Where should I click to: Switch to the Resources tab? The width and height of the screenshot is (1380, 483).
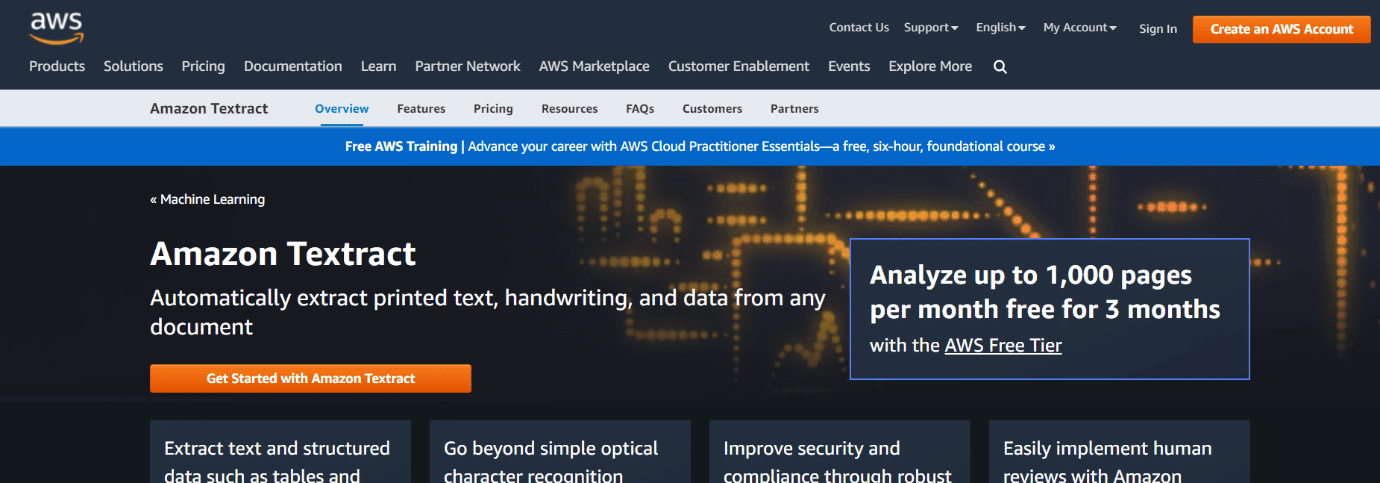tap(569, 108)
